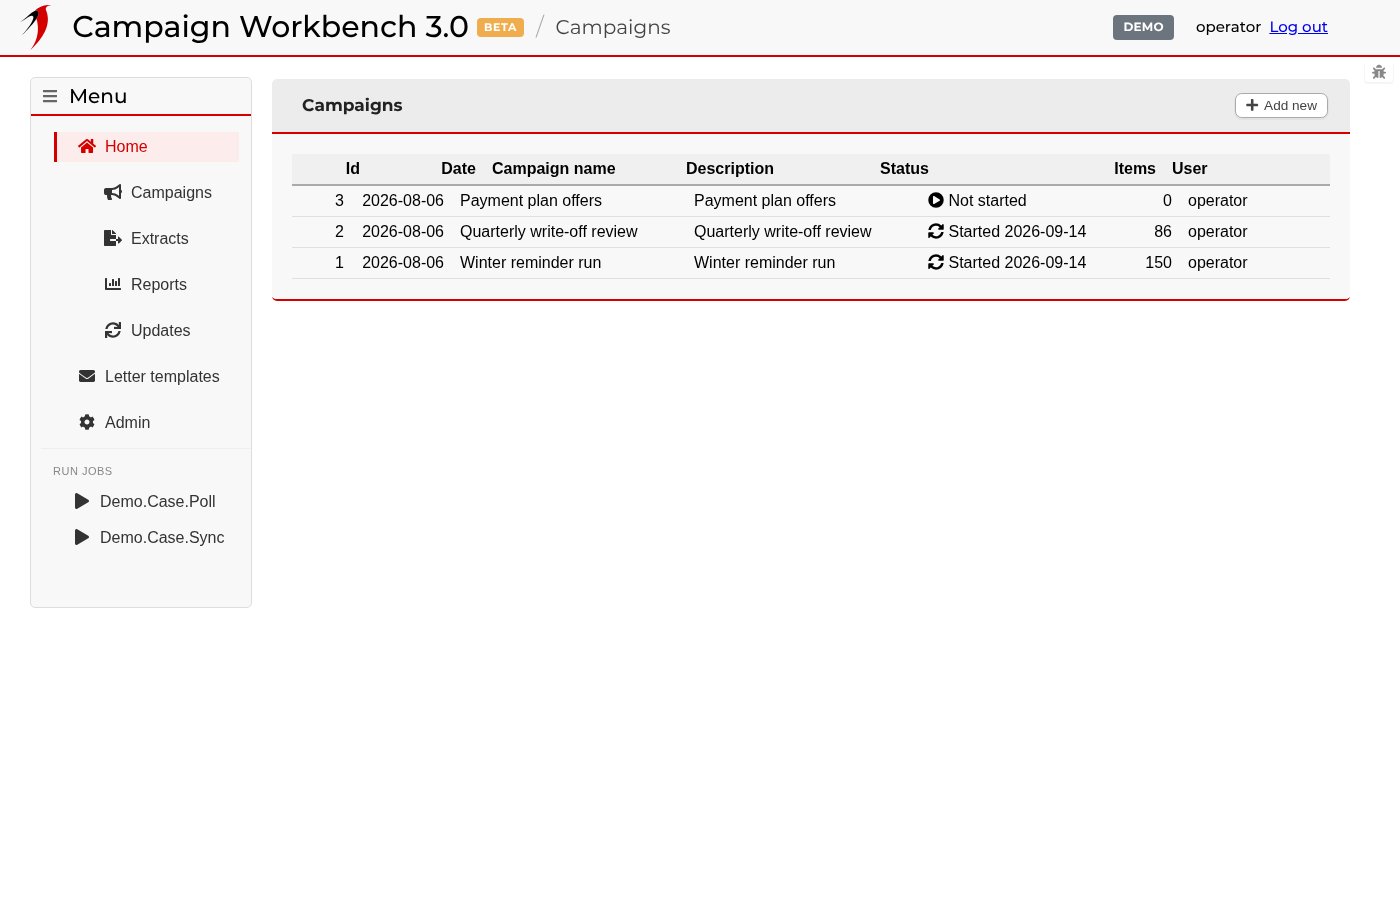Click the operator username in header
The height and width of the screenshot is (900, 1400).
(1228, 27)
